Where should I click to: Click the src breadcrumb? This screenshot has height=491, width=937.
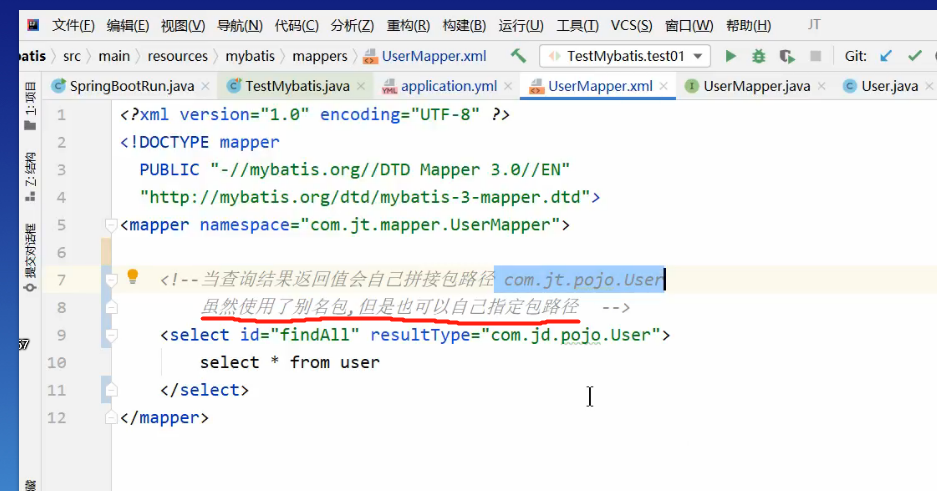(x=72, y=56)
